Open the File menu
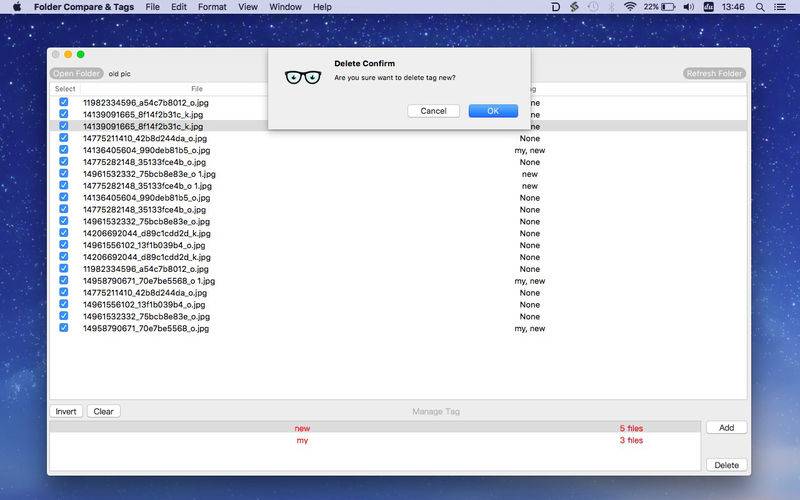 pos(152,7)
